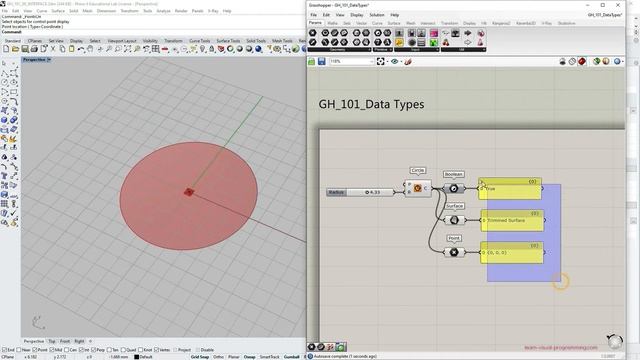Open the Solution menu in Grasshopper

[377, 15]
